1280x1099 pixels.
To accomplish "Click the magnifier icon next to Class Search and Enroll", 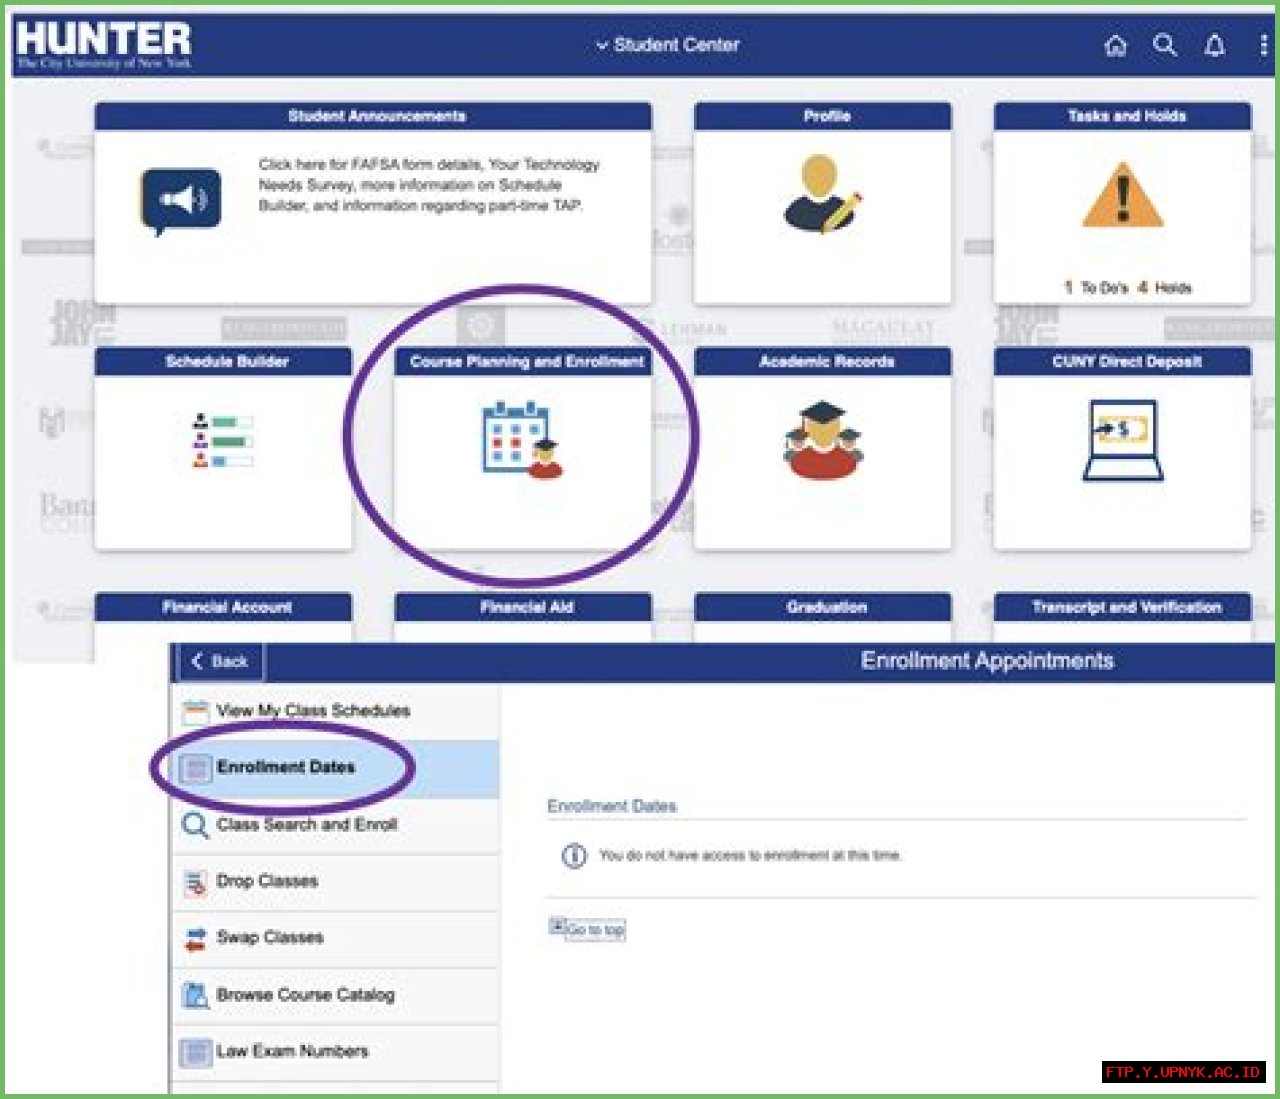I will (x=194, y=825).
